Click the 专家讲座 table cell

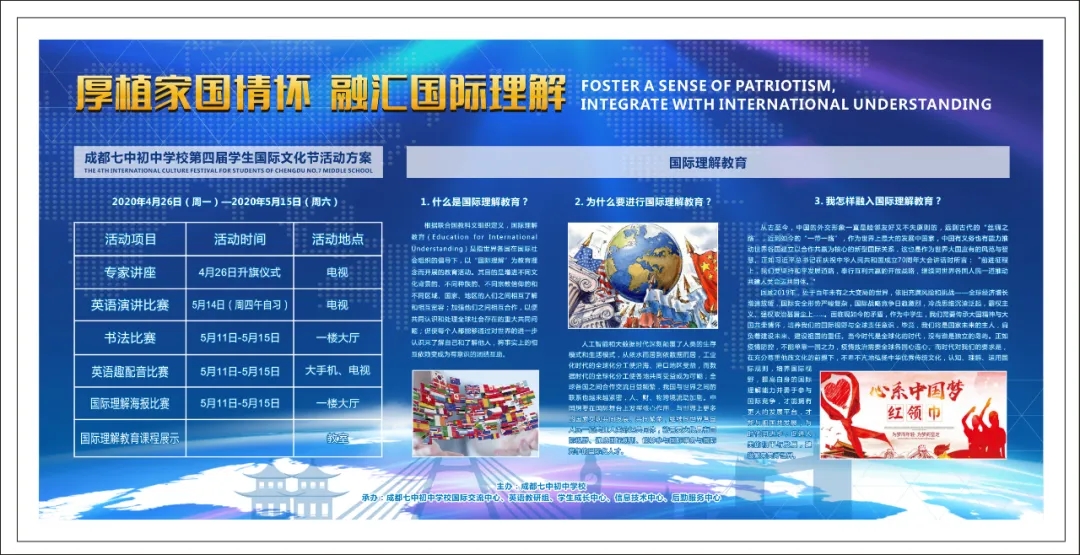pyautogui.click(x=131, y=272)
